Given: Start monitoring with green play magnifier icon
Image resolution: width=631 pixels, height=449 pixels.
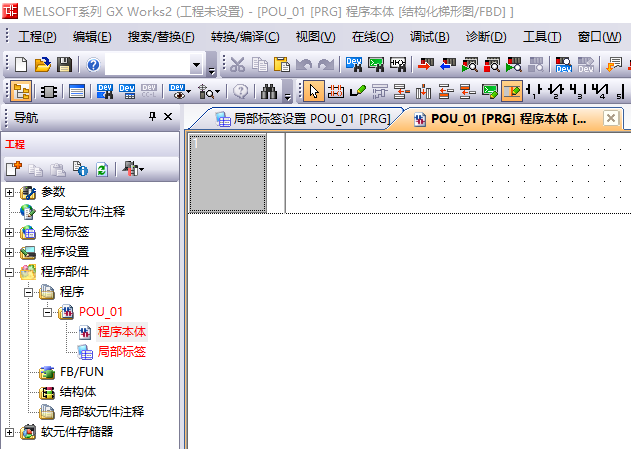Looking at the screenshot, I should tap(470, 64).
